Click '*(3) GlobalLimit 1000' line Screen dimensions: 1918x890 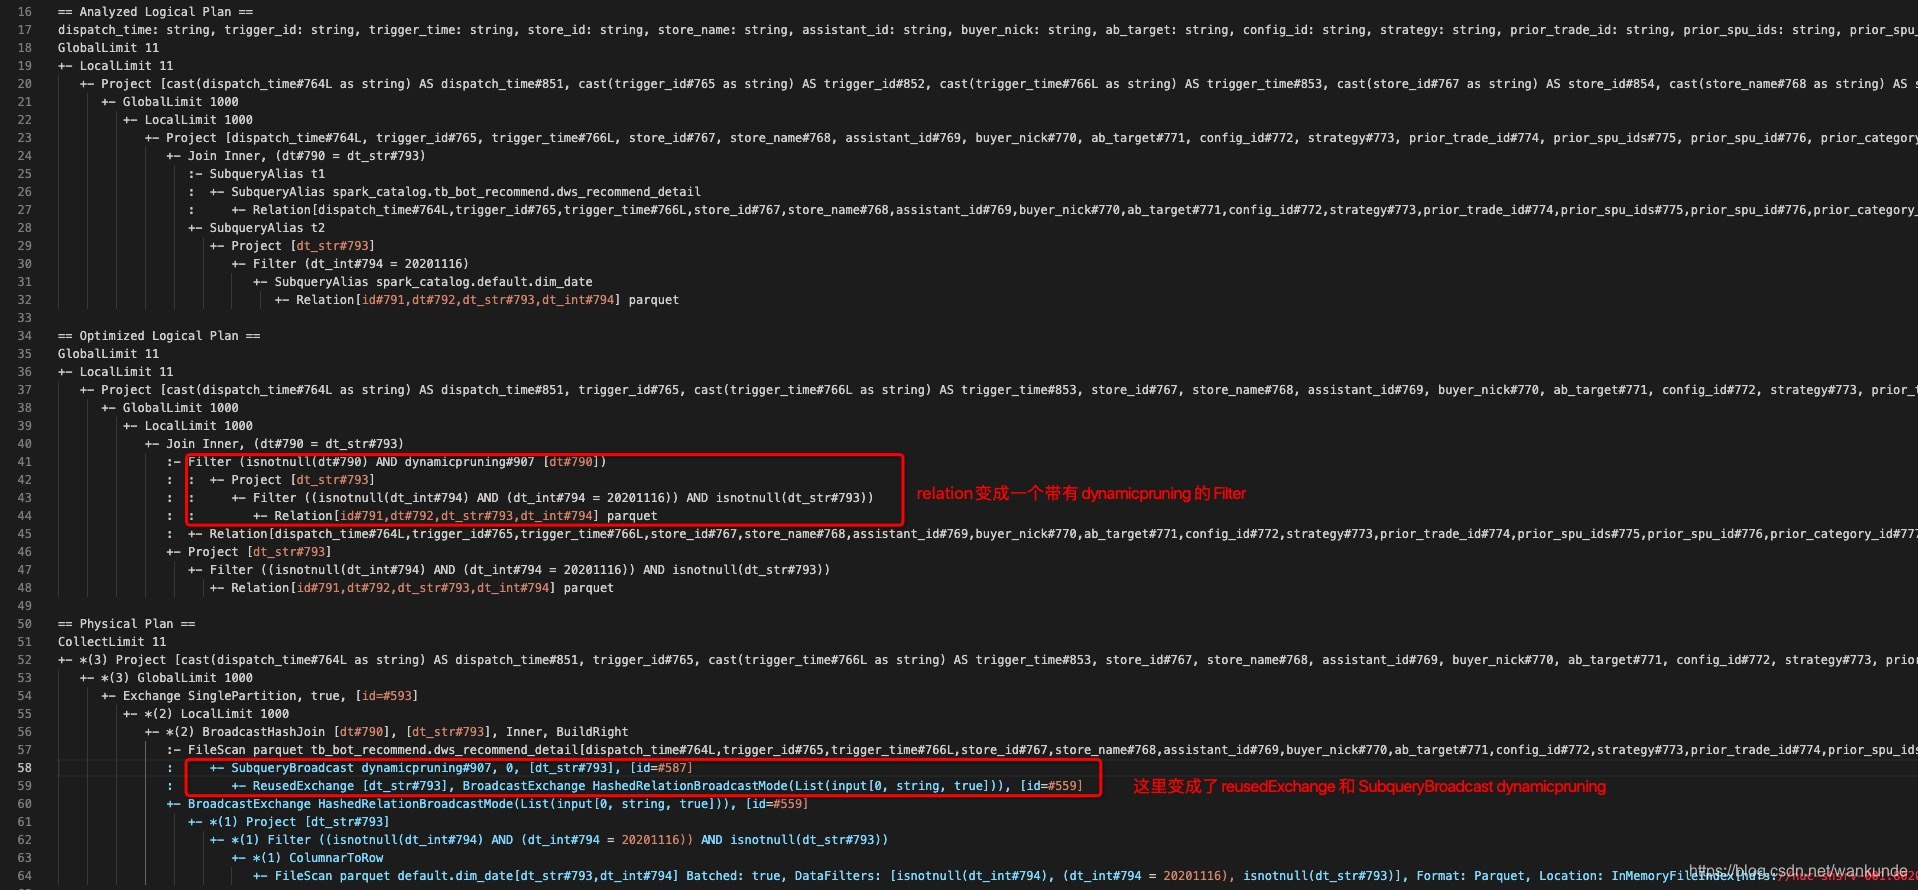pos(177,678)
